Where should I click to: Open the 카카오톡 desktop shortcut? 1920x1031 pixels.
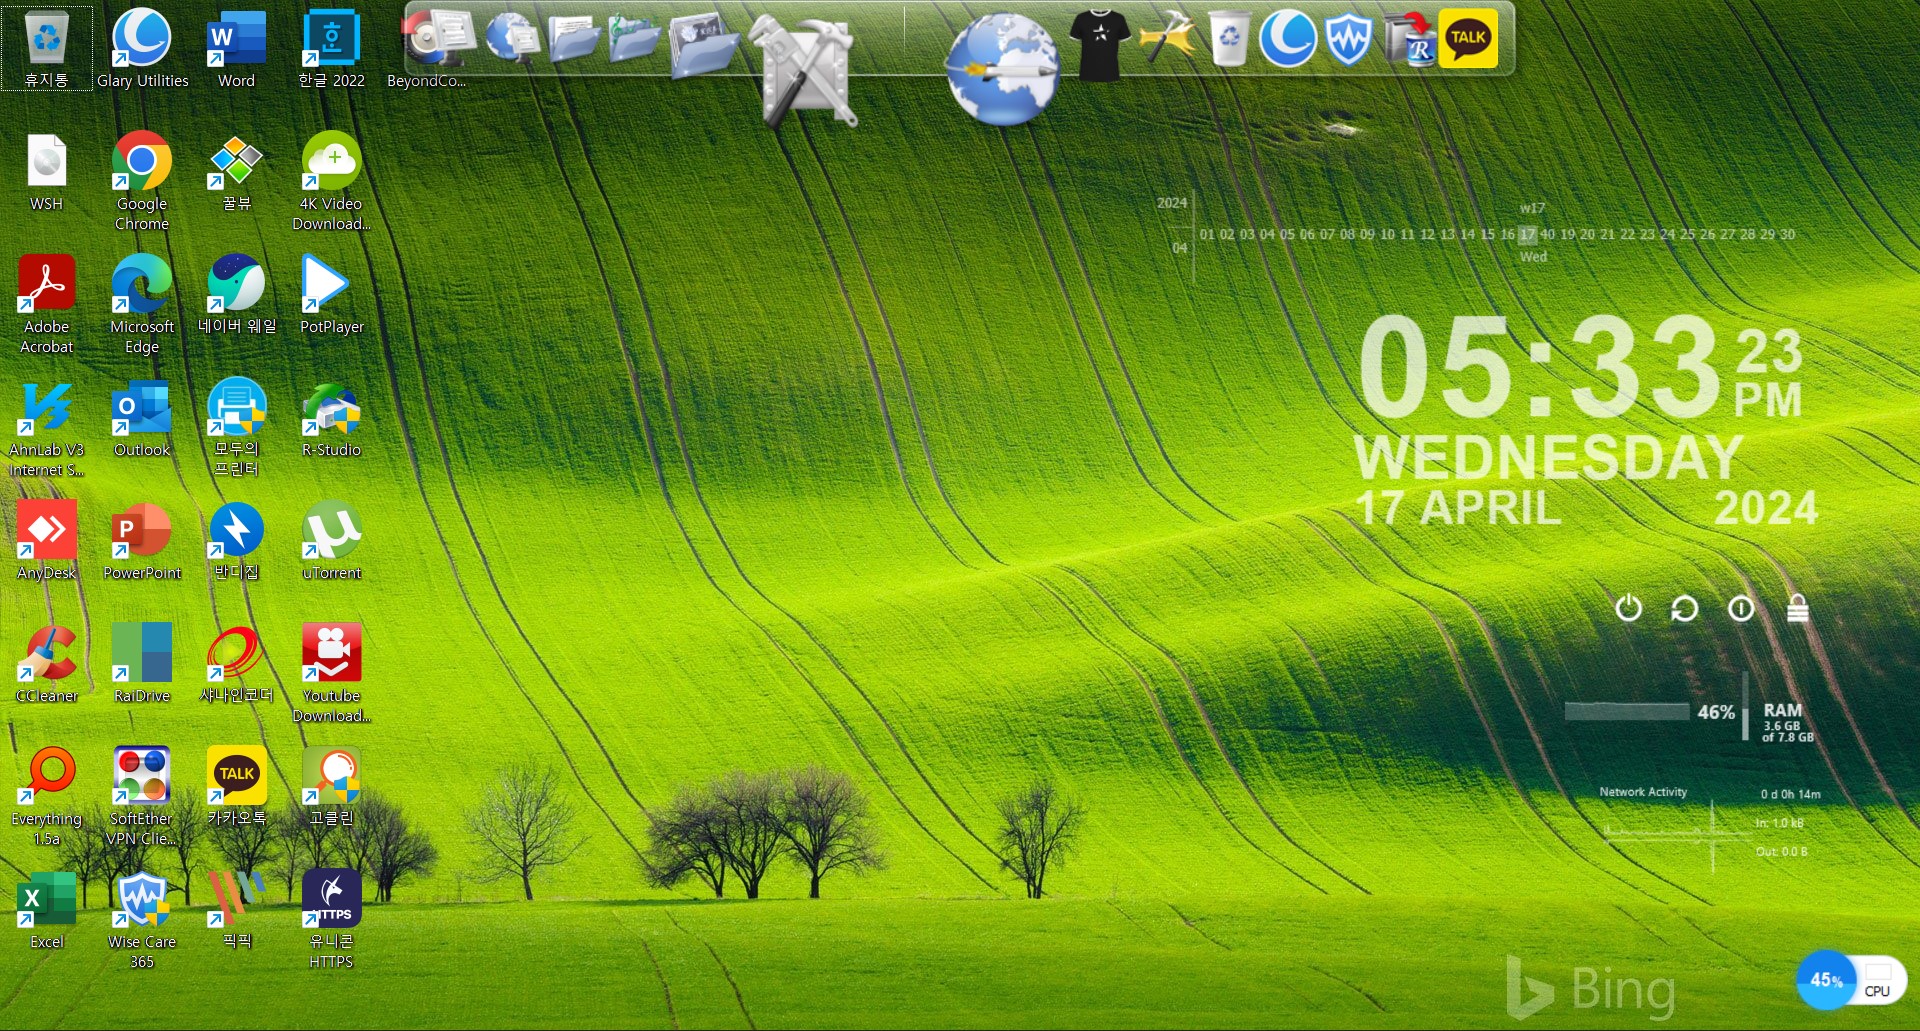coord(236,787)
